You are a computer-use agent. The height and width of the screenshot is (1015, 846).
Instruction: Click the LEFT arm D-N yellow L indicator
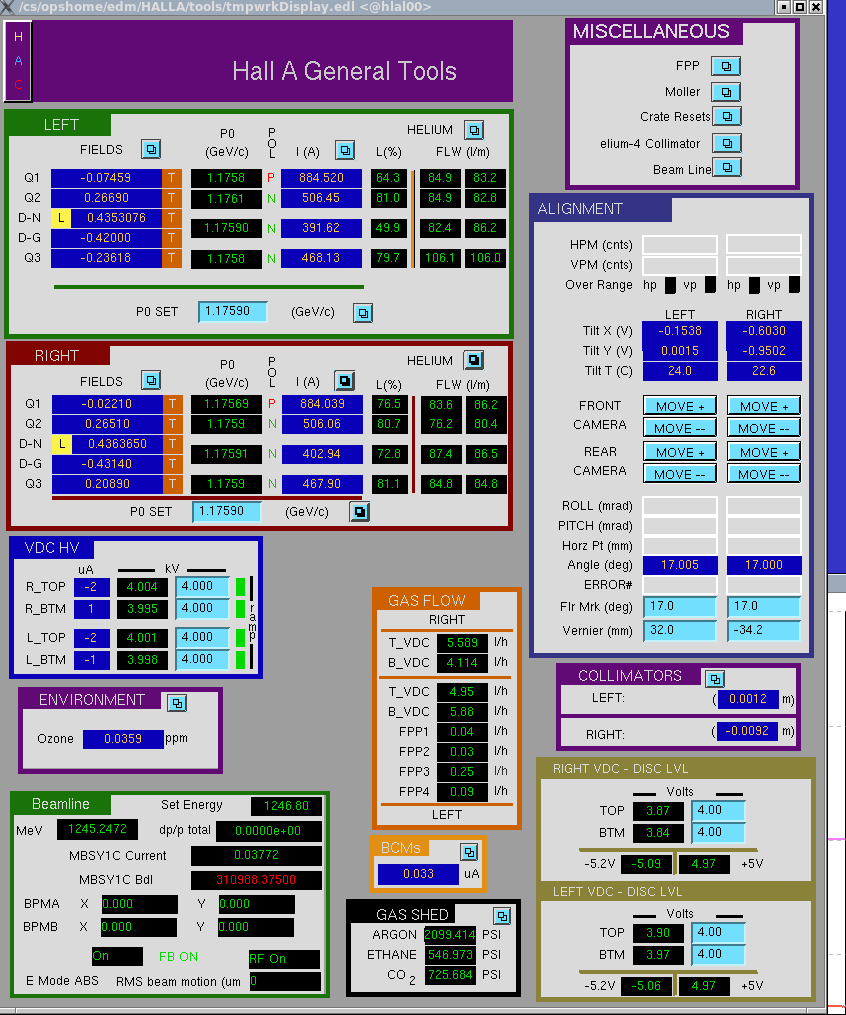pyautogui.click(x=61, y=218)
